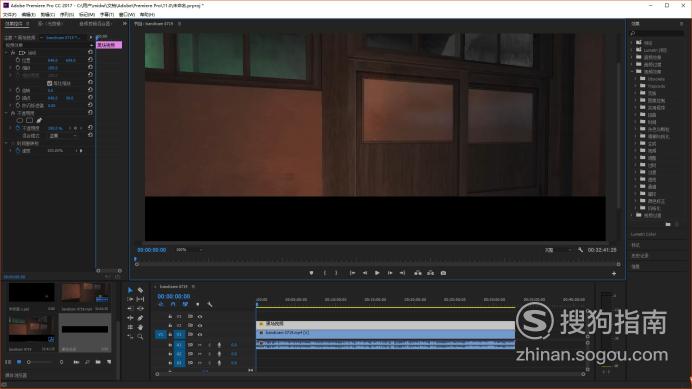Create 4-point rectangle mask under Opacity
Viewport: 692px width, 389px height.
coord(29,120)
